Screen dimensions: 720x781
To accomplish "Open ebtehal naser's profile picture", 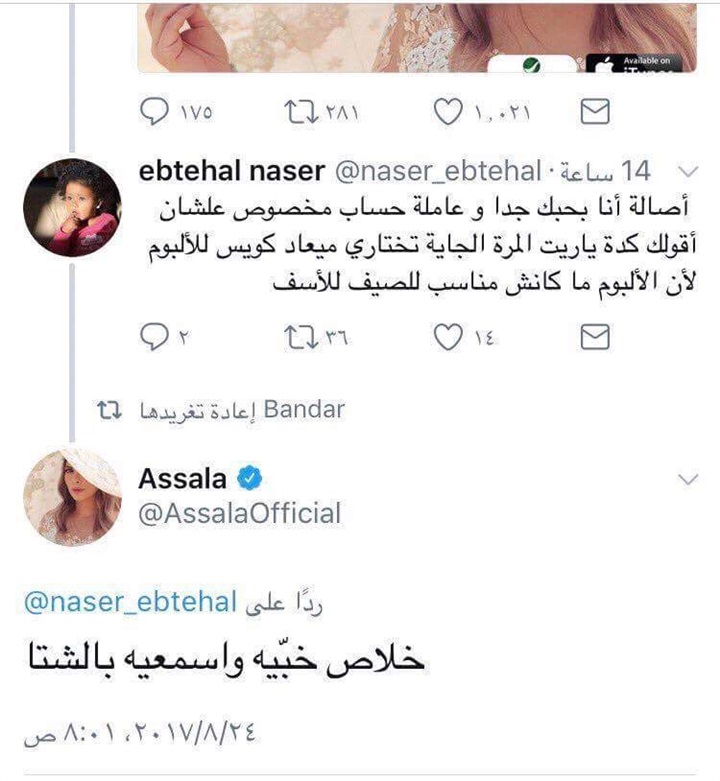I will (72, 208).
